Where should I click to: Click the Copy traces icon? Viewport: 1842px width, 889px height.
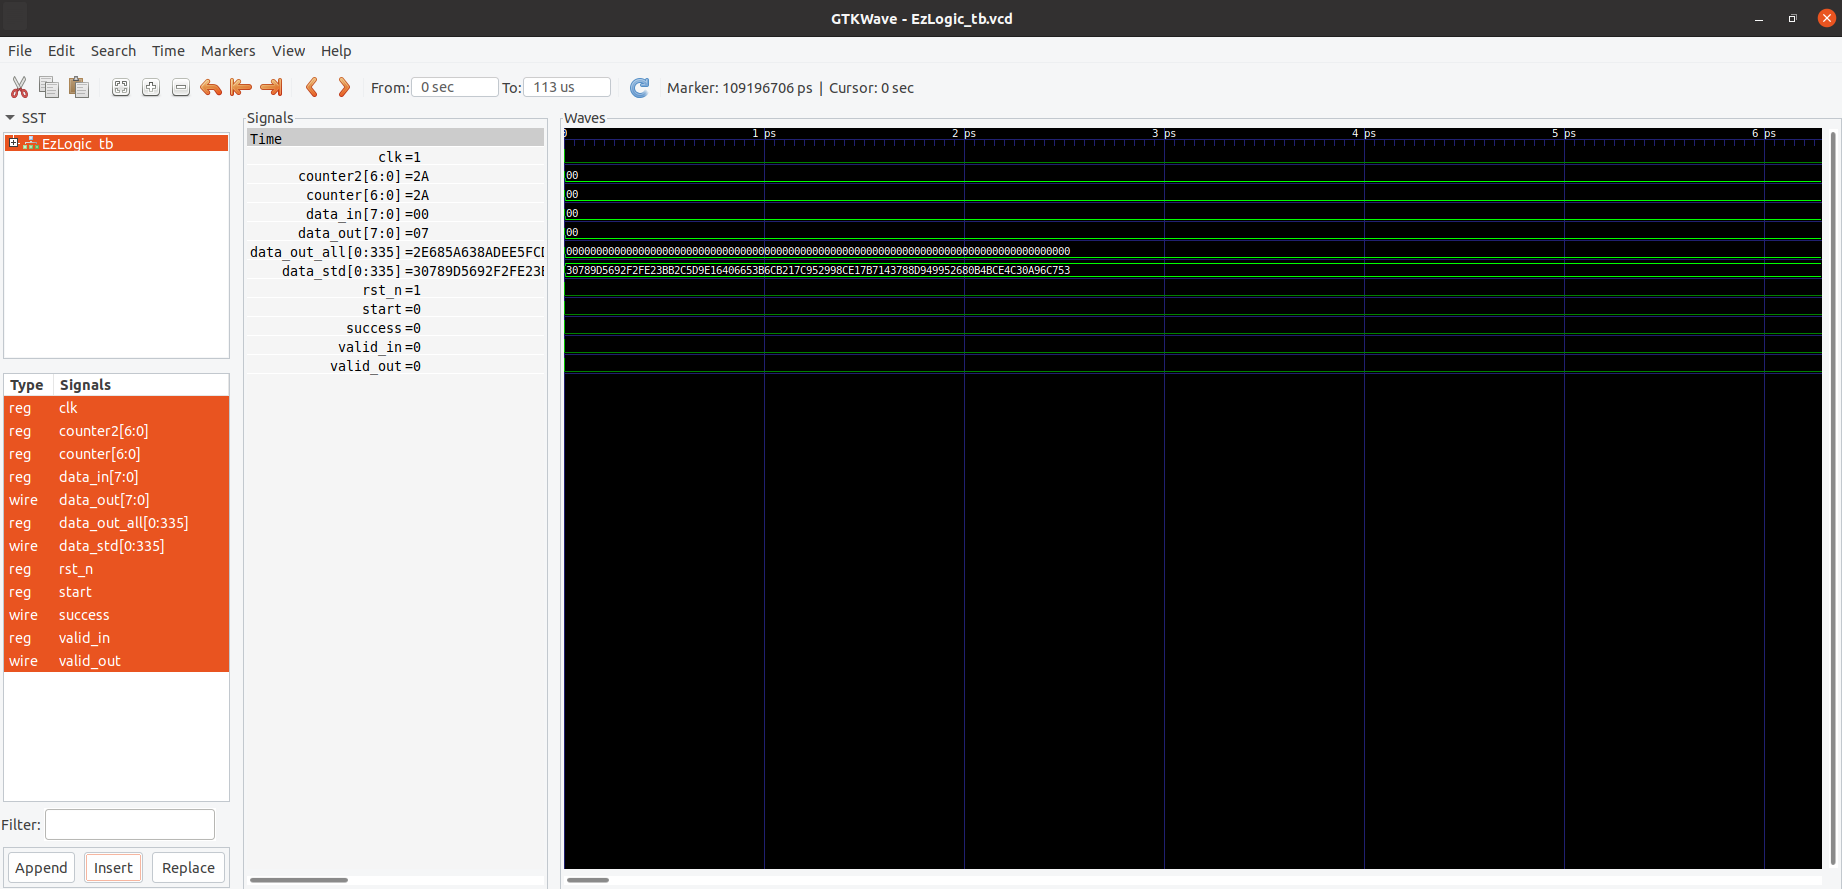click(x=49, y=88)
